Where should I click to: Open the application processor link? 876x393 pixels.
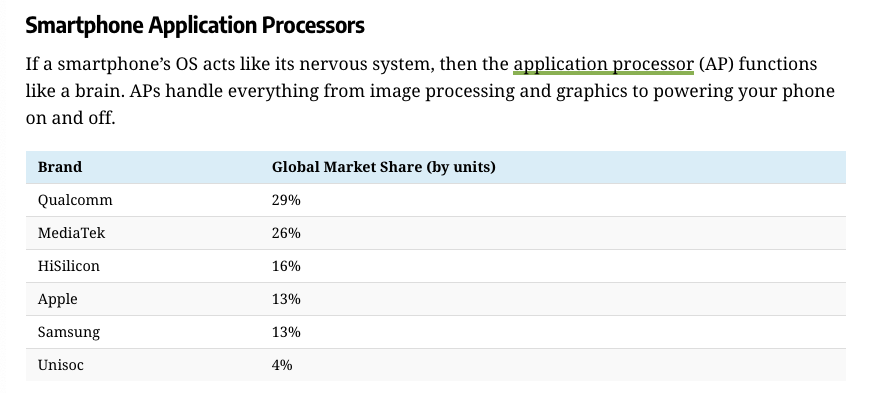pyautogui.click(x=603, y=64)
